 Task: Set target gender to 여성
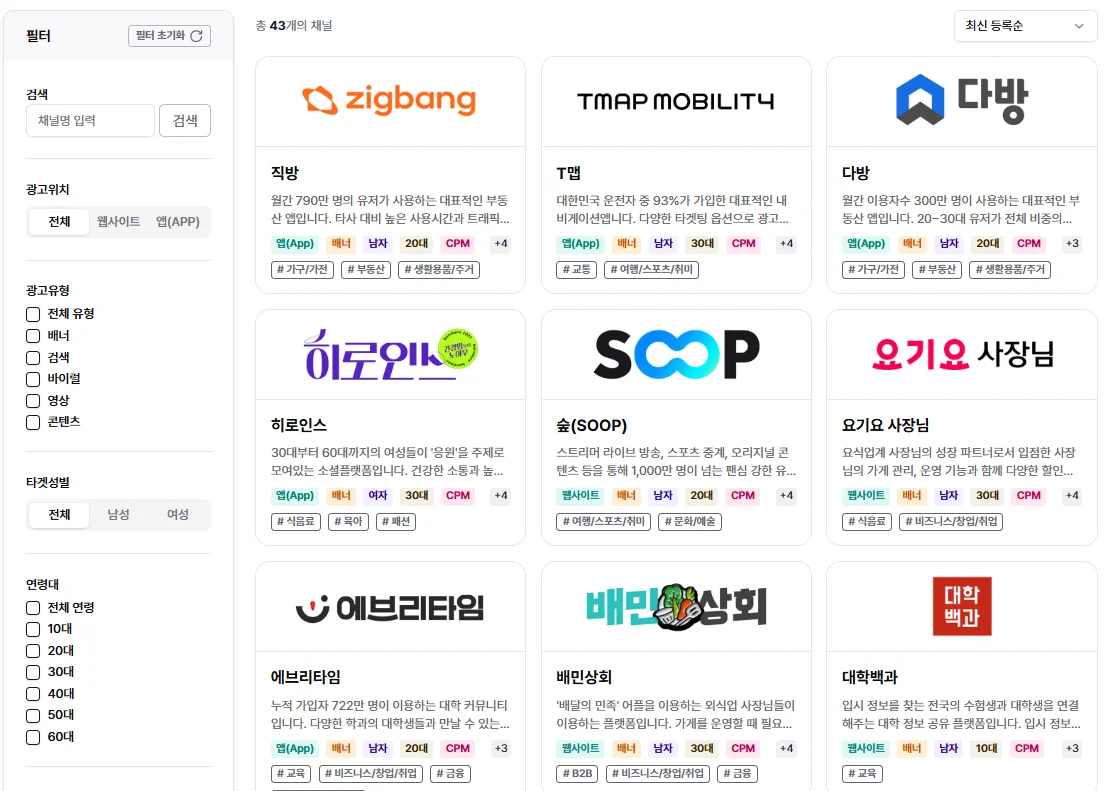click(x=177, y=515)
